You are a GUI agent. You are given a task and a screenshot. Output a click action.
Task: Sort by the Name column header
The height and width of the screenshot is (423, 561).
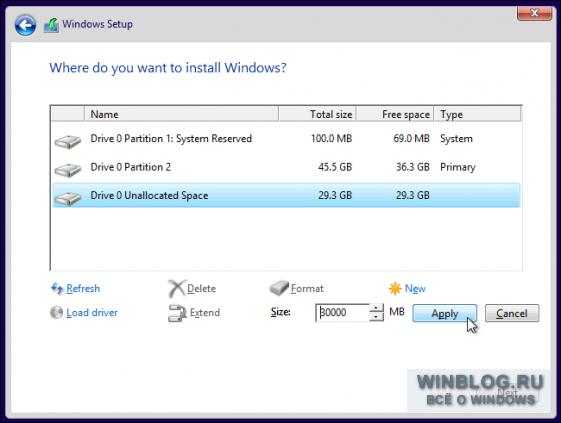point(181,114)
